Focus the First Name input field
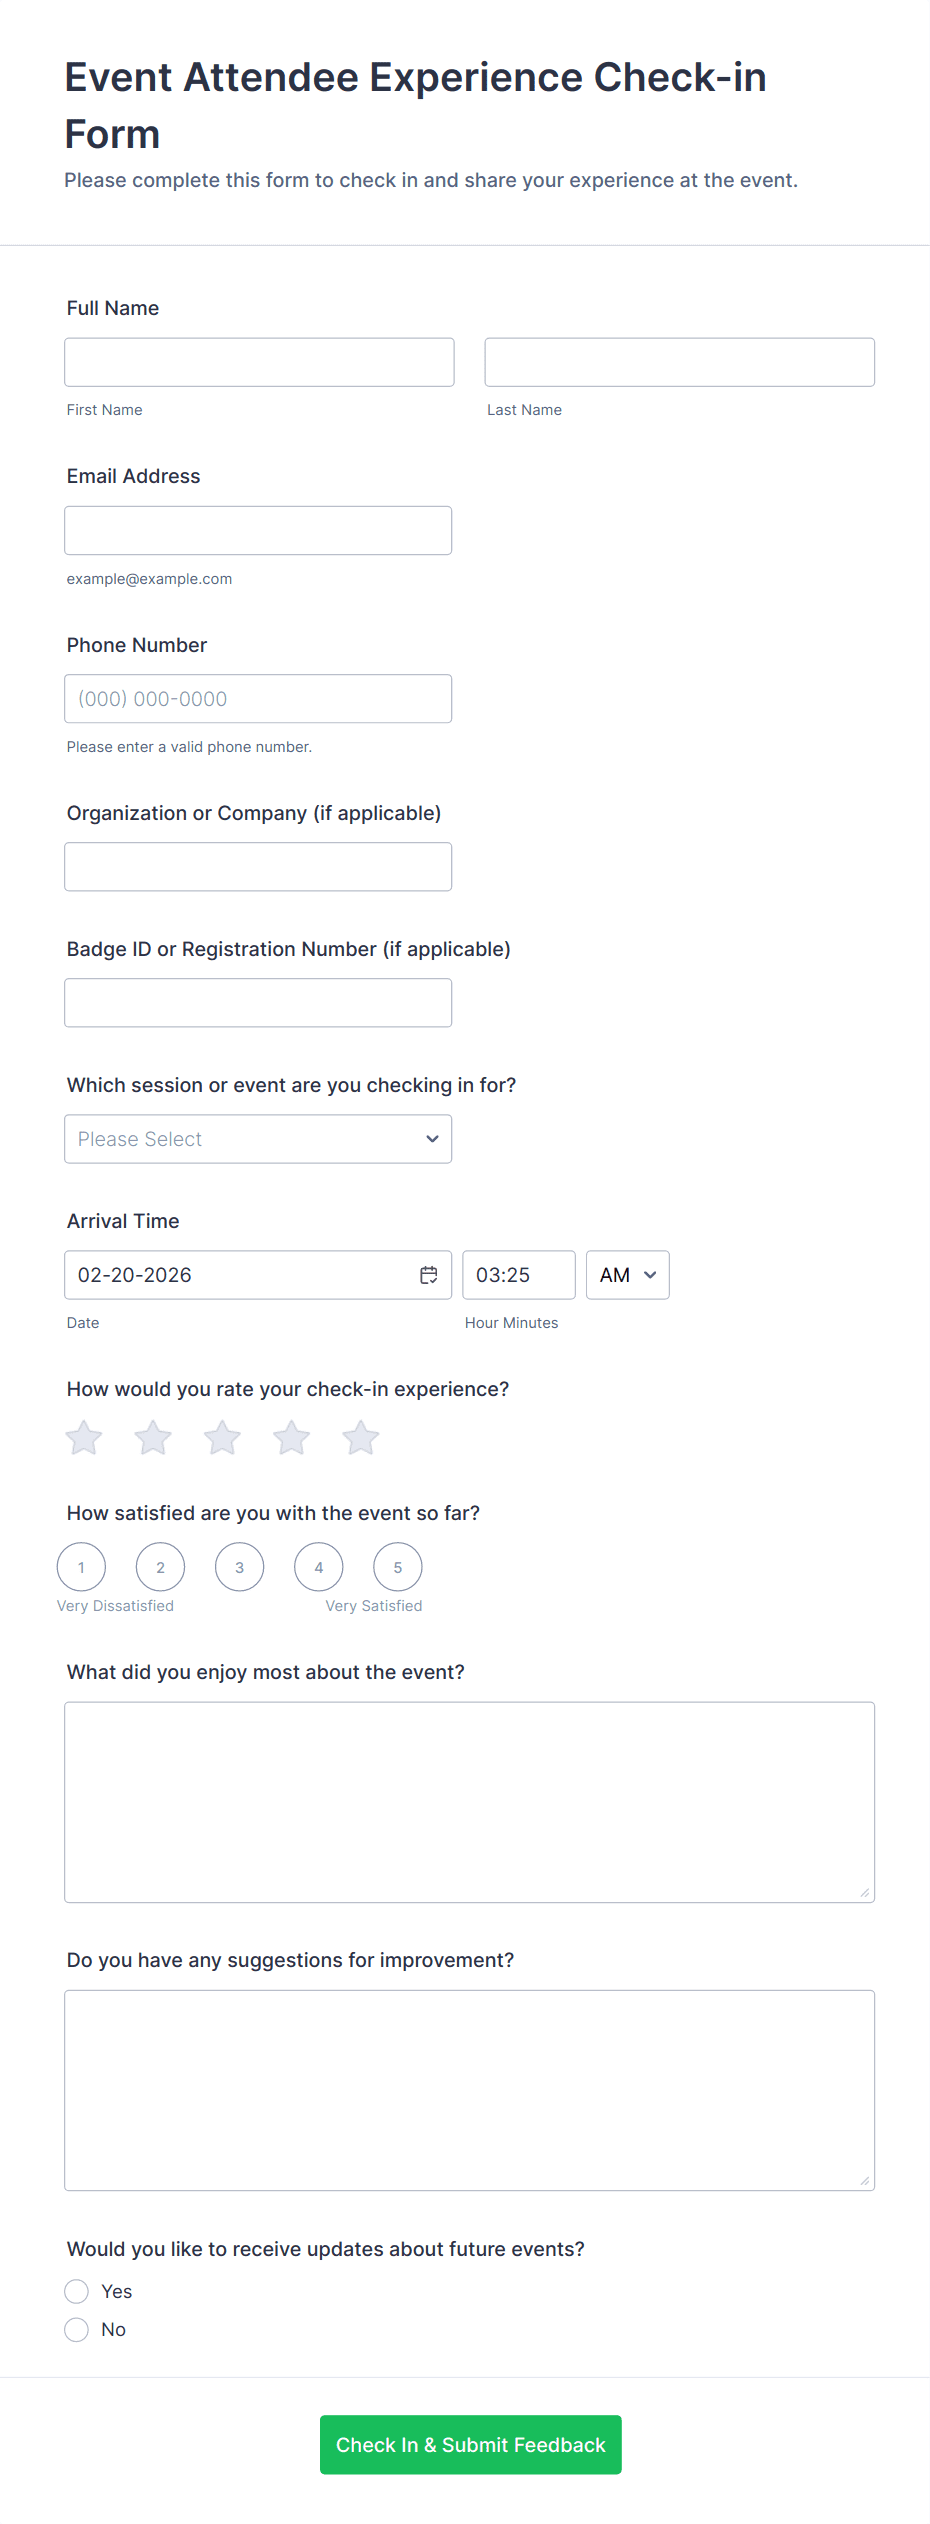 pyautogui.click(x=259, y=362)
